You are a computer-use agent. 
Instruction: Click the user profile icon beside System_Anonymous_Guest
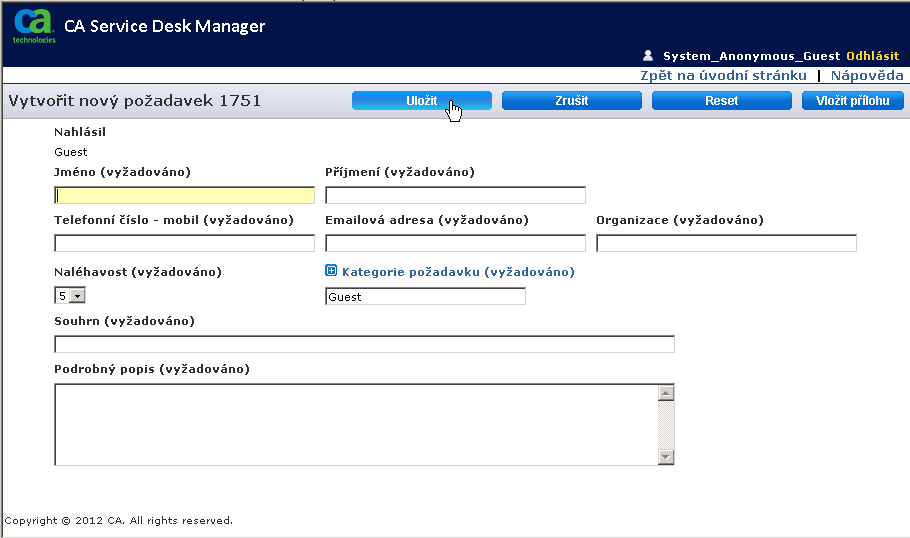click(x=648, y=56)
